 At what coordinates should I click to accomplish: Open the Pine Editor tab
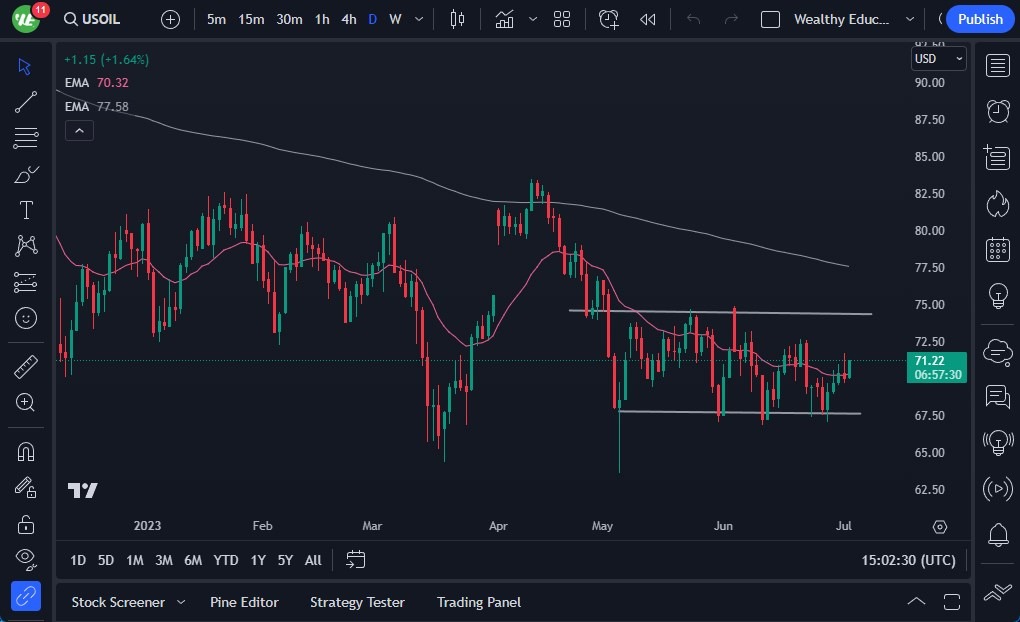244,602
